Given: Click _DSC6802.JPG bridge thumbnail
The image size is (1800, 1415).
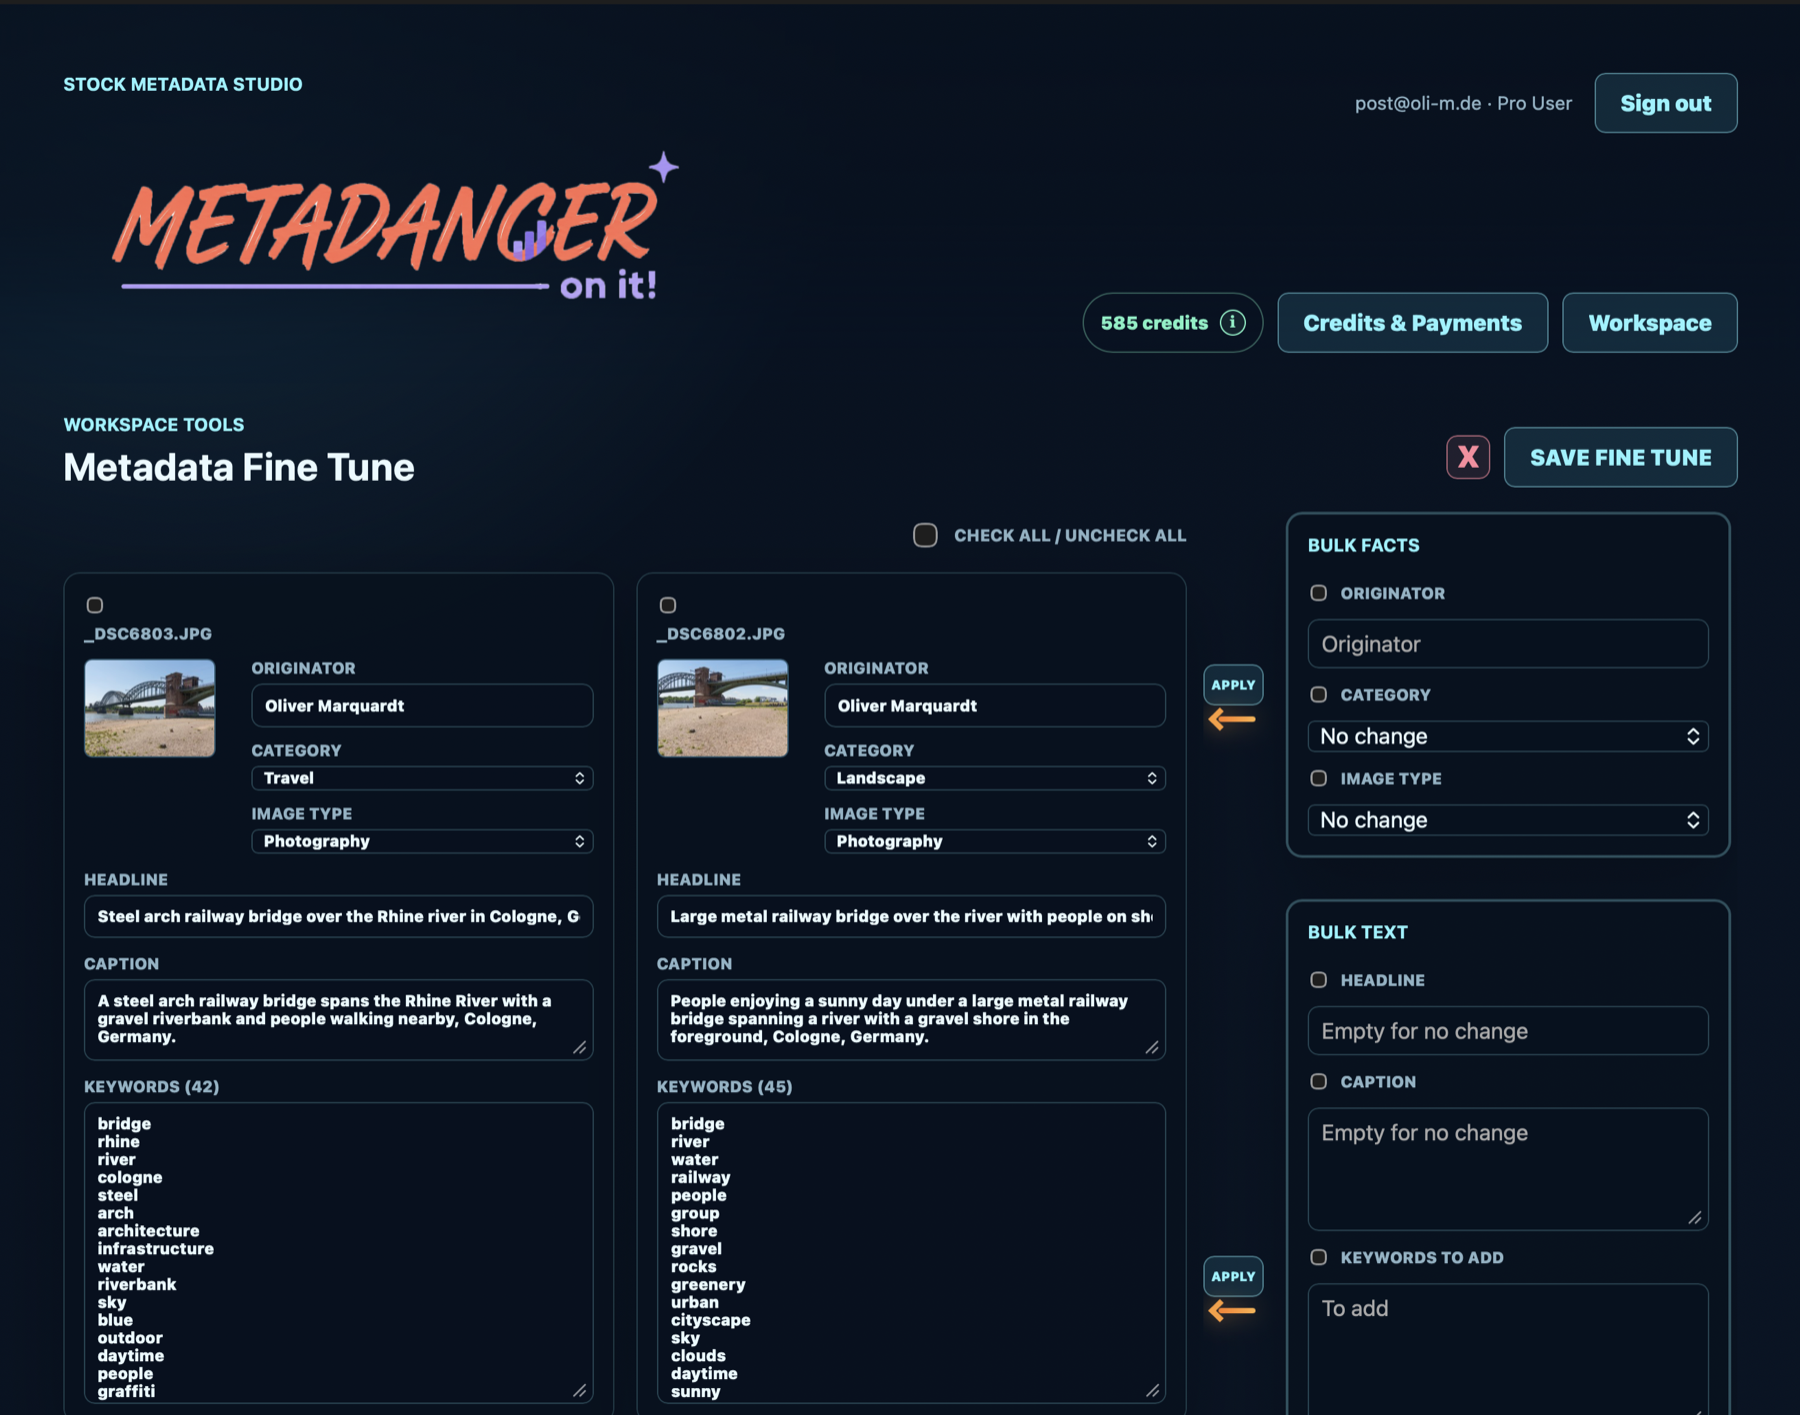Looking at the screenshot, I should (723, 708).
